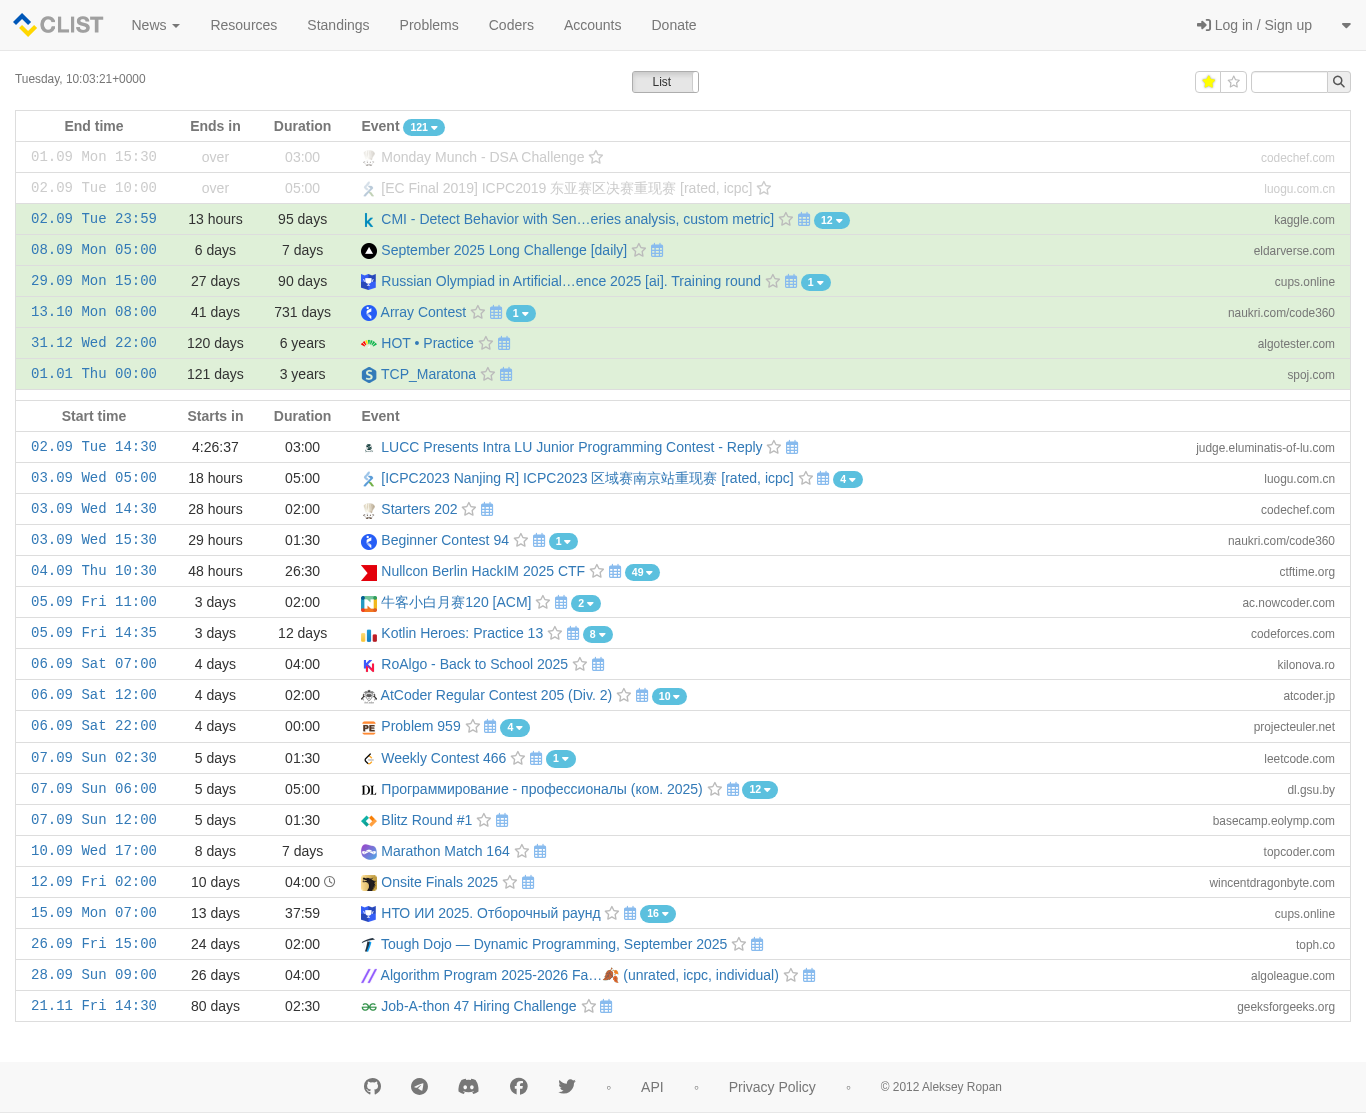Open the Privacy Policy link
This screenshot has width=1366, height=1113.
coord(772,1087)
